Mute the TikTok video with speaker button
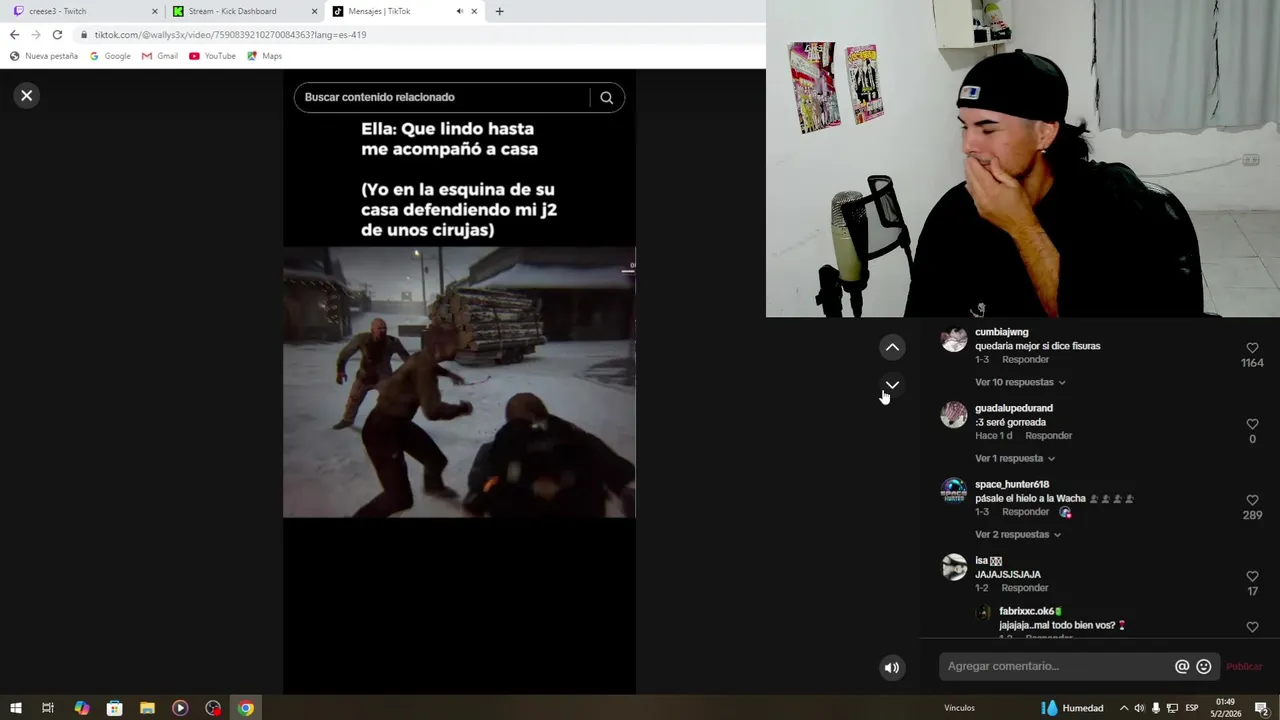Screen dimensions: 1280x720 tap(892, 668)
